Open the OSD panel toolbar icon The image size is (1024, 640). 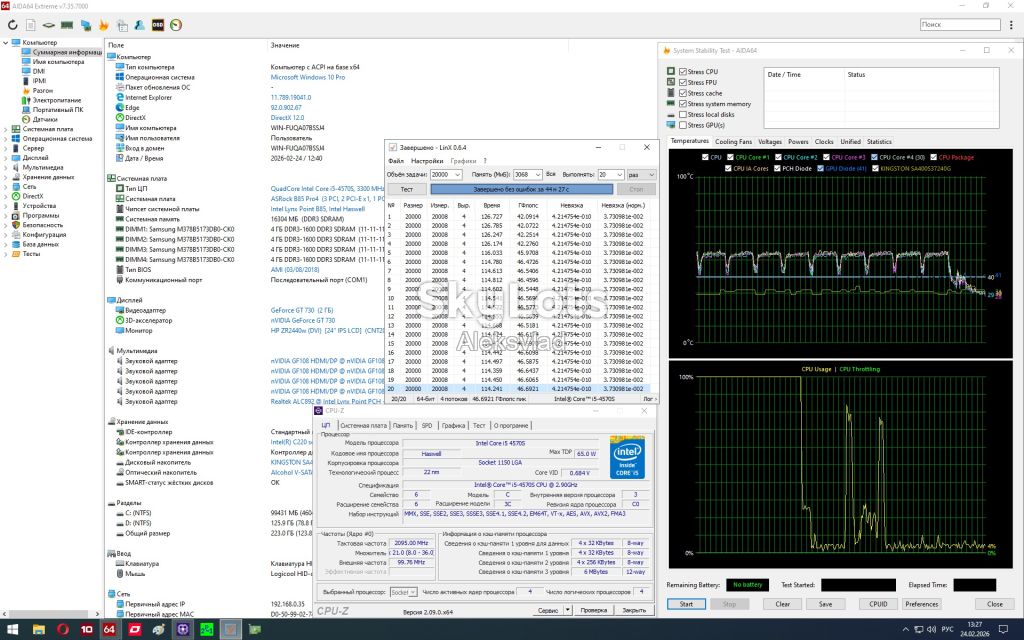click(x=157, y=25)
